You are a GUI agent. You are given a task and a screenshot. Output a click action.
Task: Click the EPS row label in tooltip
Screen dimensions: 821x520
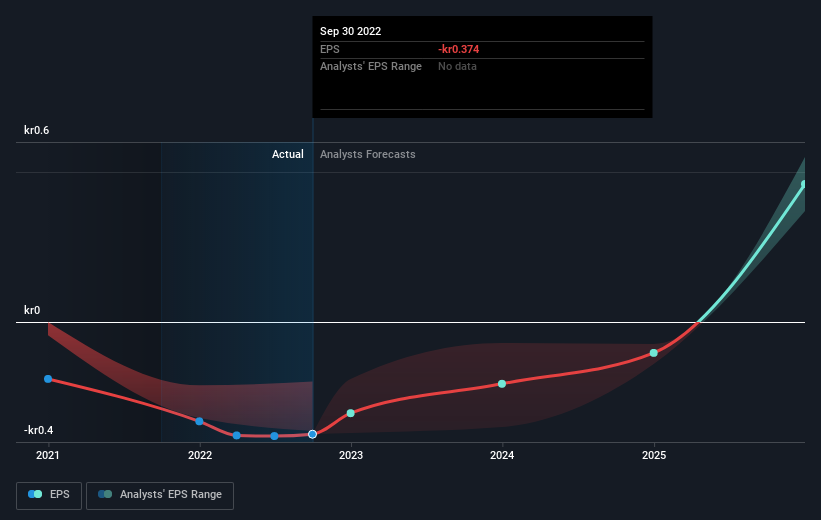tap(330, 49)
